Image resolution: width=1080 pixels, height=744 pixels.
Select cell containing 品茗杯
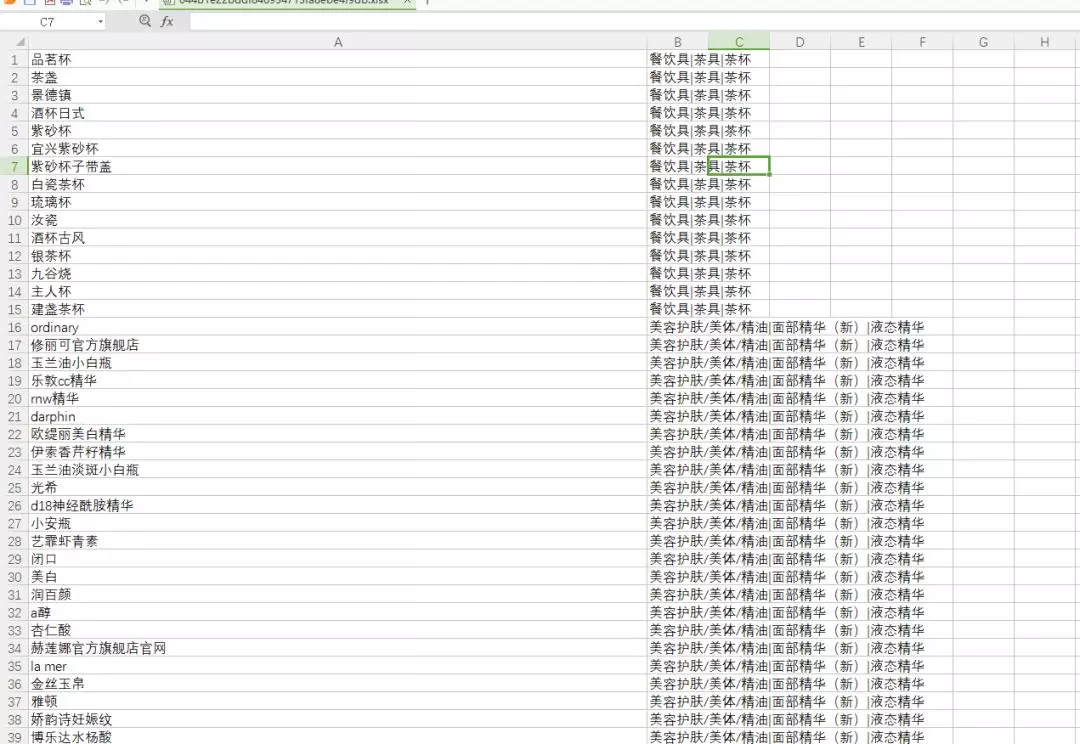(x=338, y=59)
